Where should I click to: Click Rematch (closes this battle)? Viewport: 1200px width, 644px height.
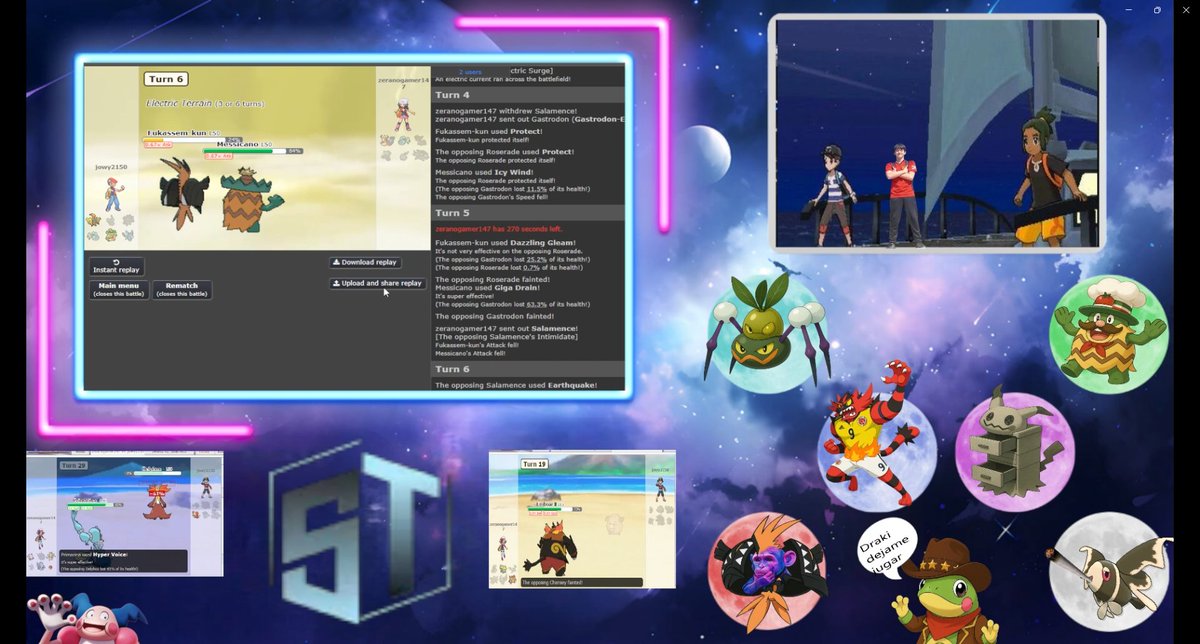tap(182, 290)
